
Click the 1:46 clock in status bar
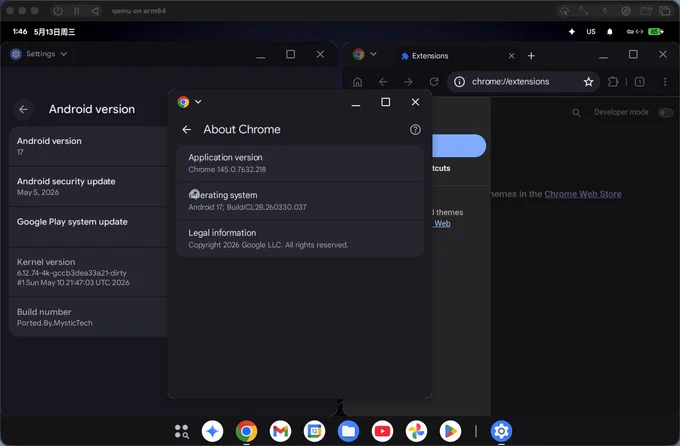(20, 32)
